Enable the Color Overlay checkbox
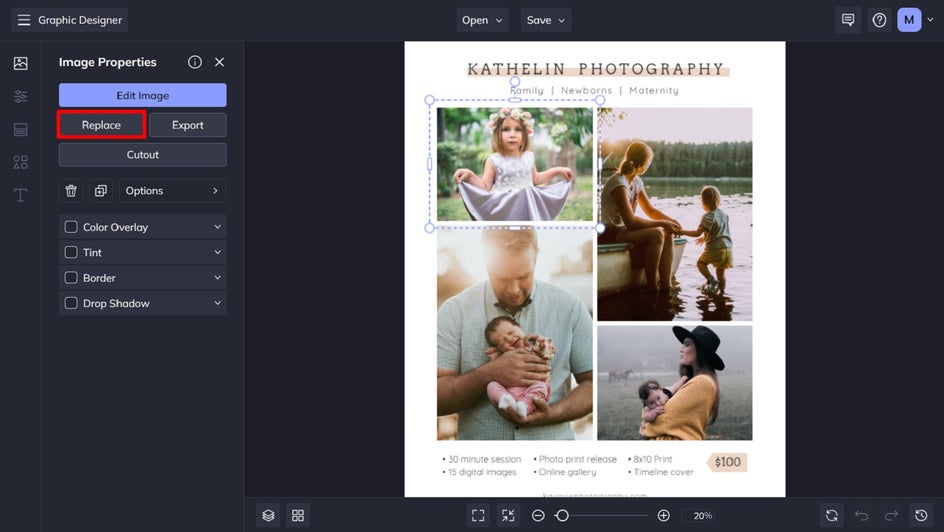Image resolution: width=944 pixels, height=532 pixels. [x=71, y=227]
